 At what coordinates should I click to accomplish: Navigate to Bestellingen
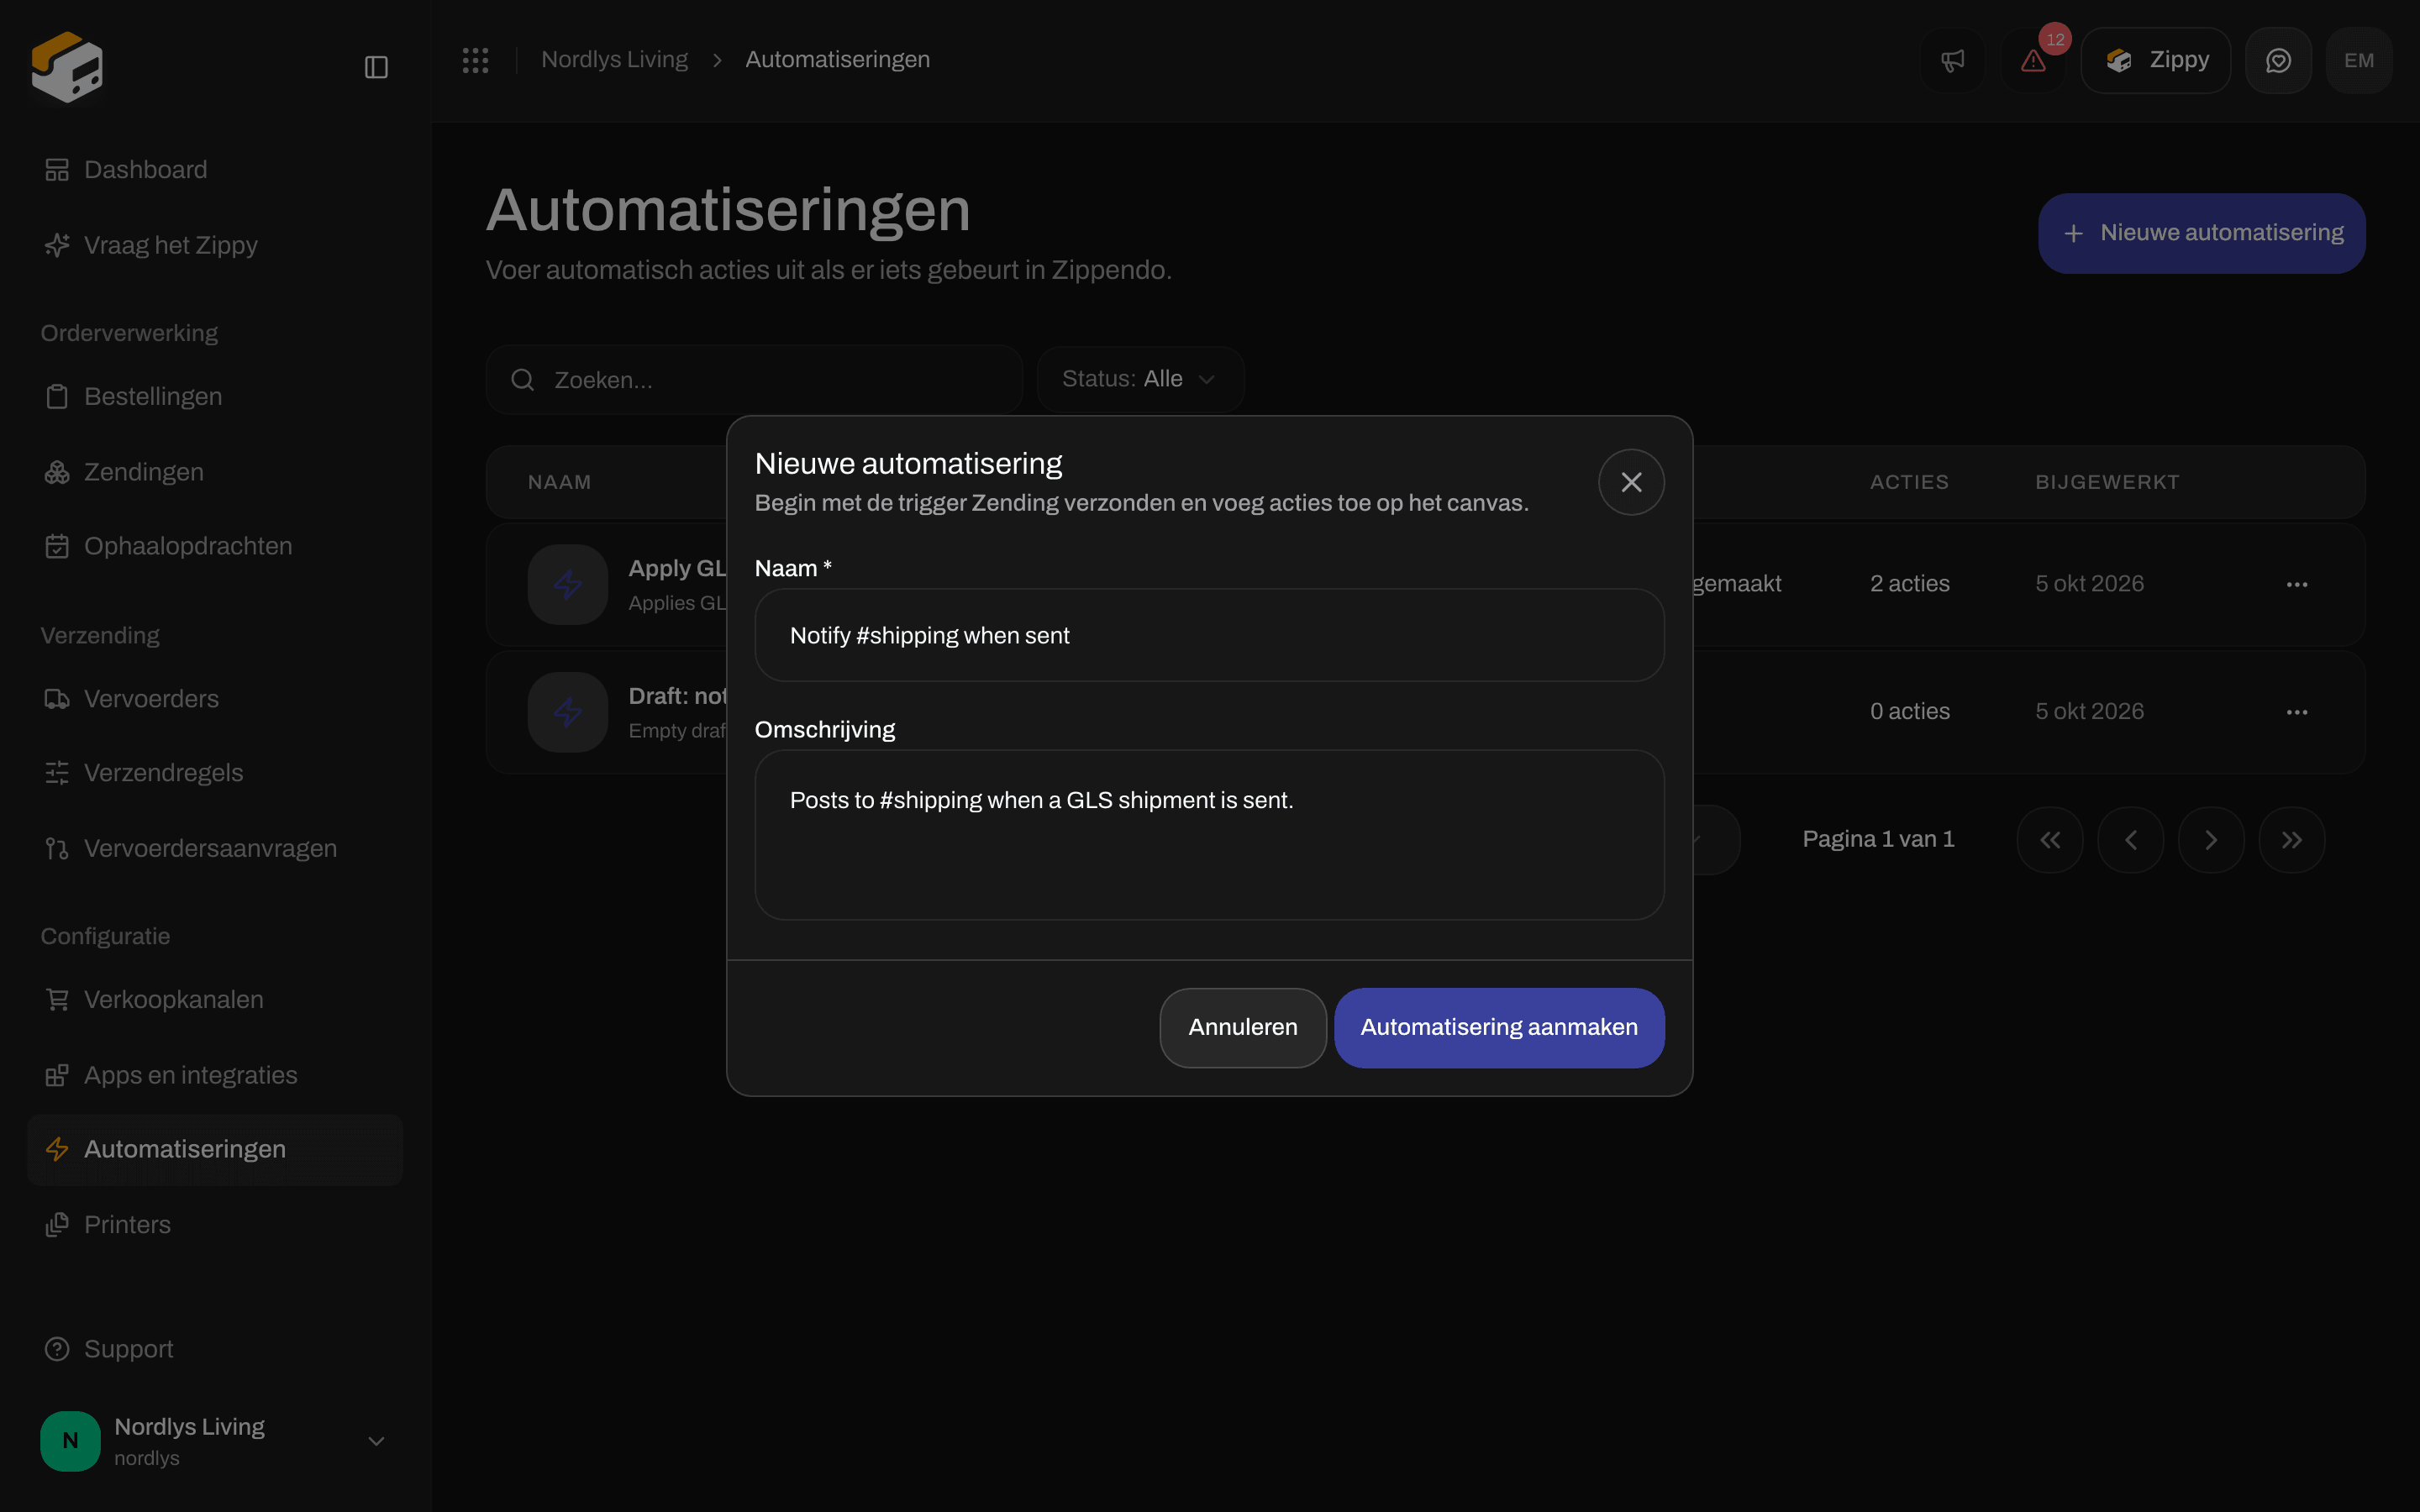[x=215, y=396]
